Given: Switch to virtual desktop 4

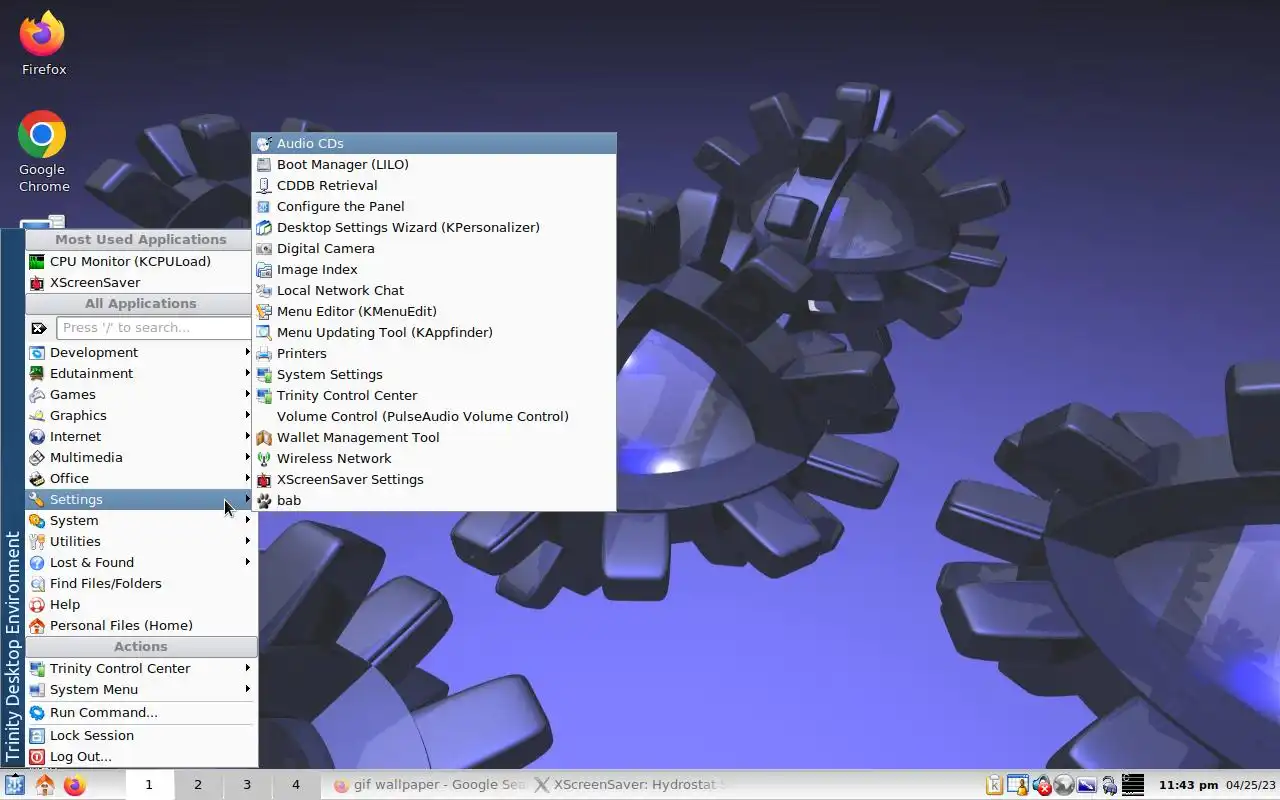Looking at the screenshot, I should (x=296, y=785).
